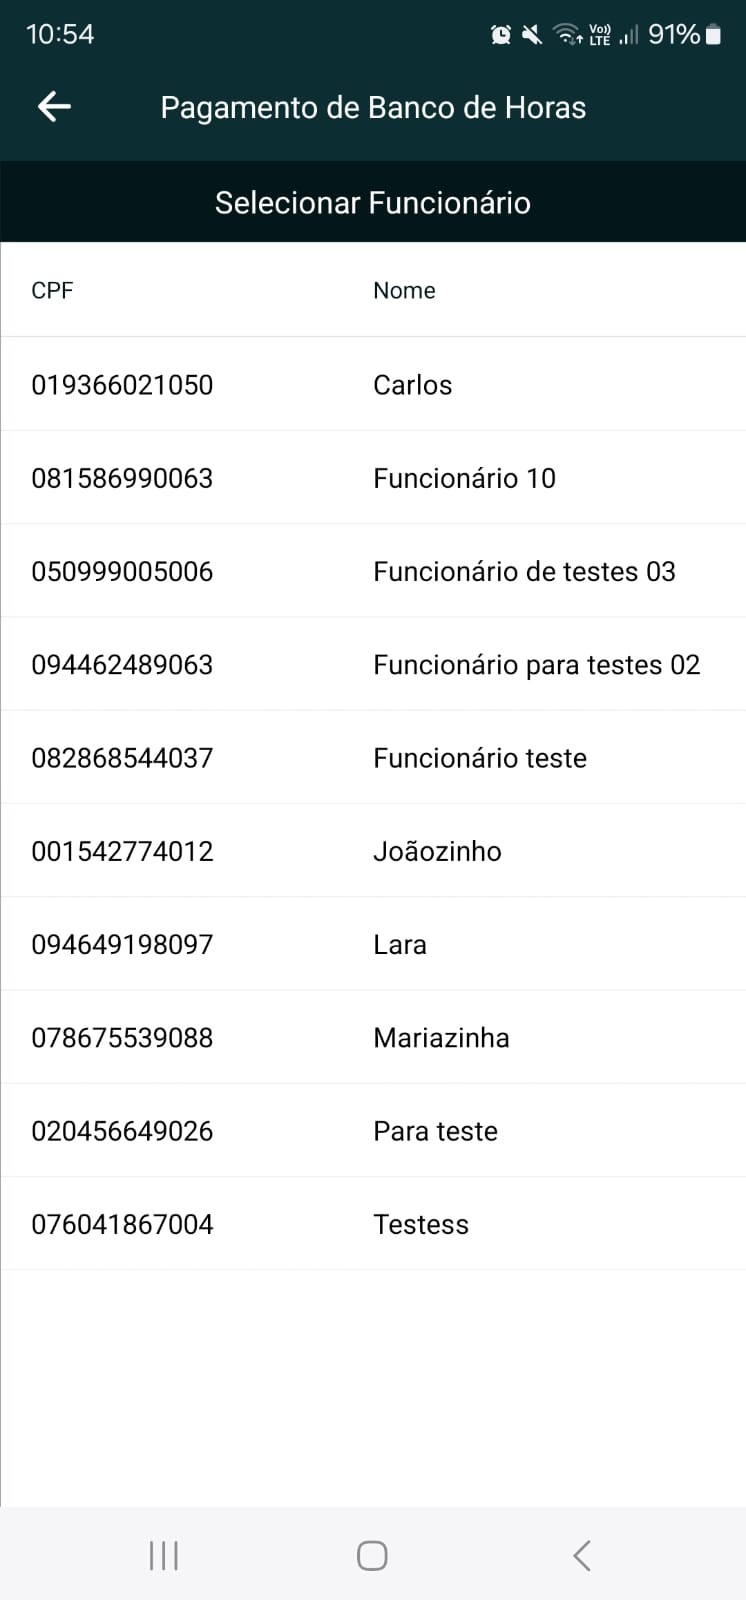Viewport: 746px width, 1600px height.
Task: Select employee Carlos
Action: click(412, 385)
